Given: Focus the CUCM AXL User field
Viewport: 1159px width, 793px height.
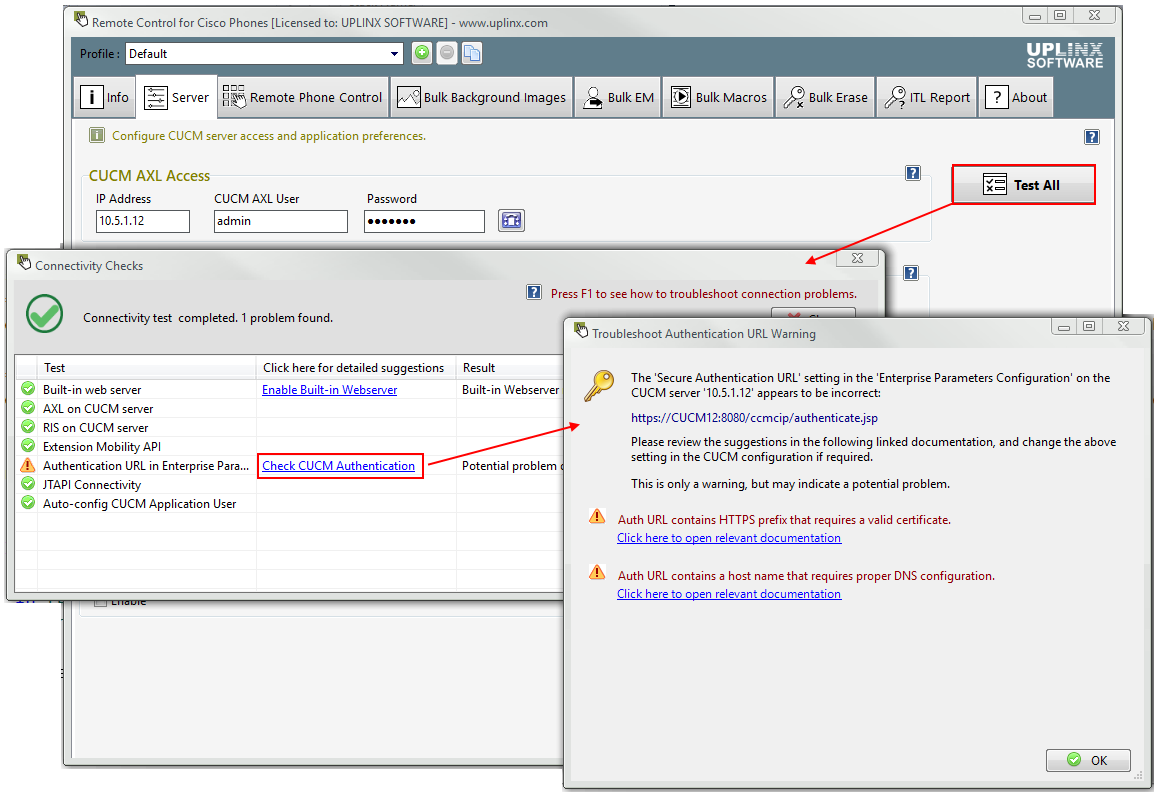Looking at the screenshot, I should tap(281, 221).
